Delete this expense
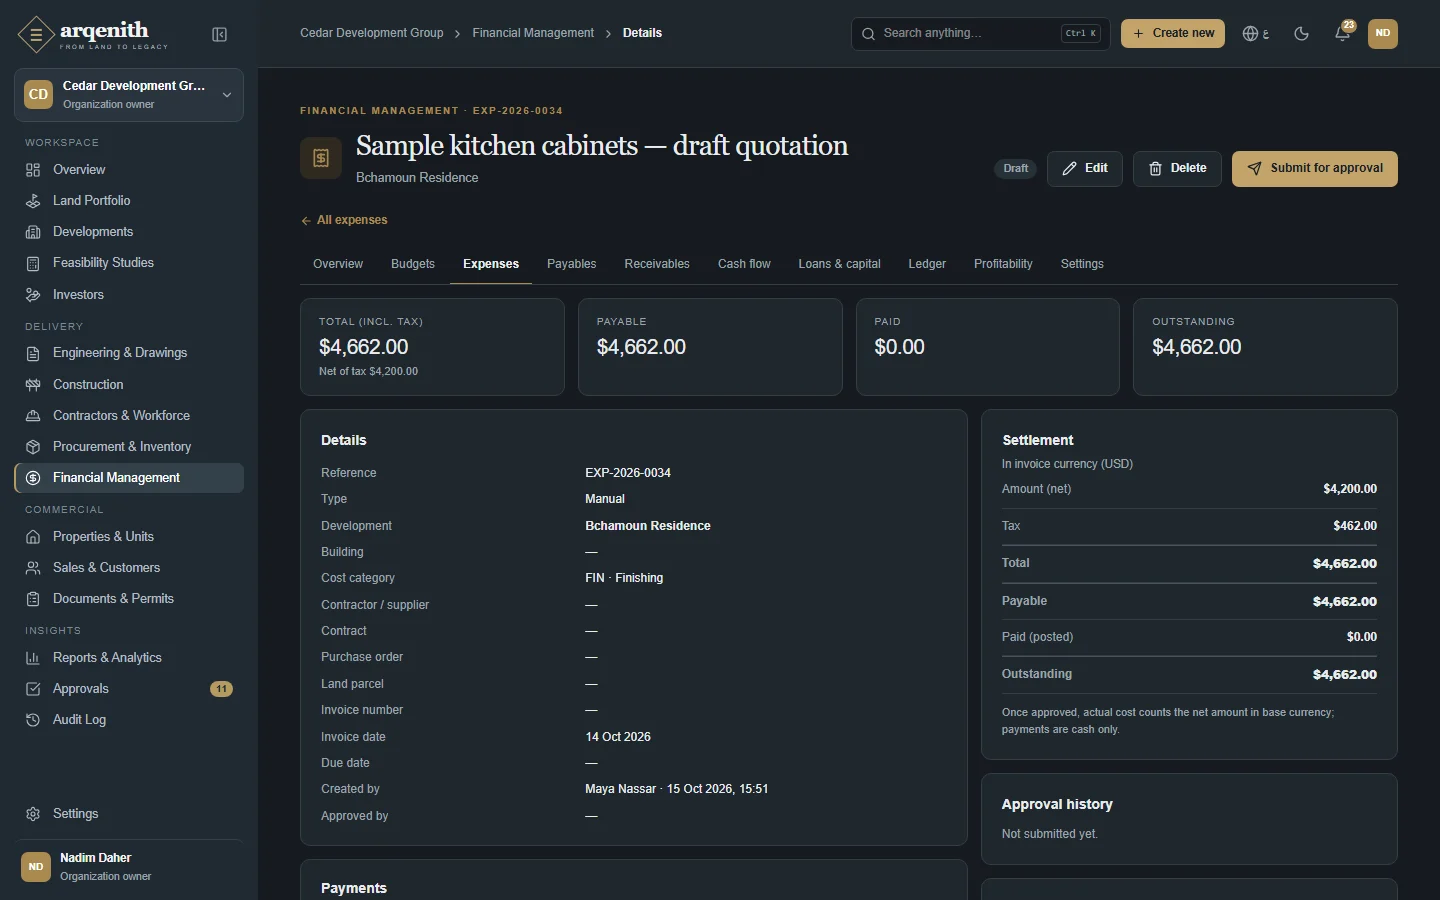The height and width of the screenshot is (900, 1440). (x=1177, y=169)
